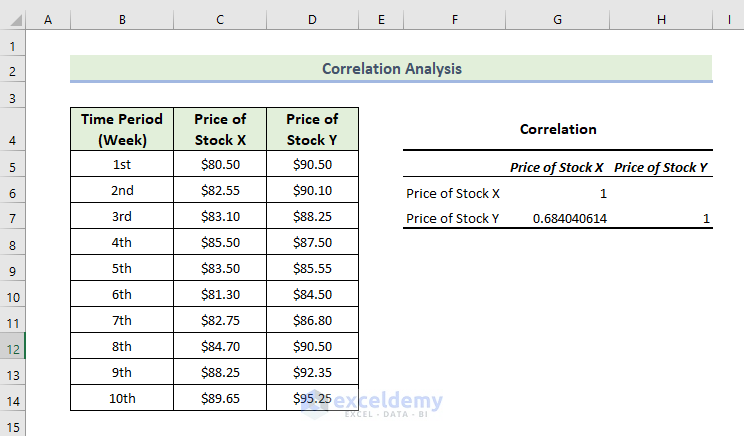Select column G header
This screenshot has width=744, height=436.
coord(557,20)
